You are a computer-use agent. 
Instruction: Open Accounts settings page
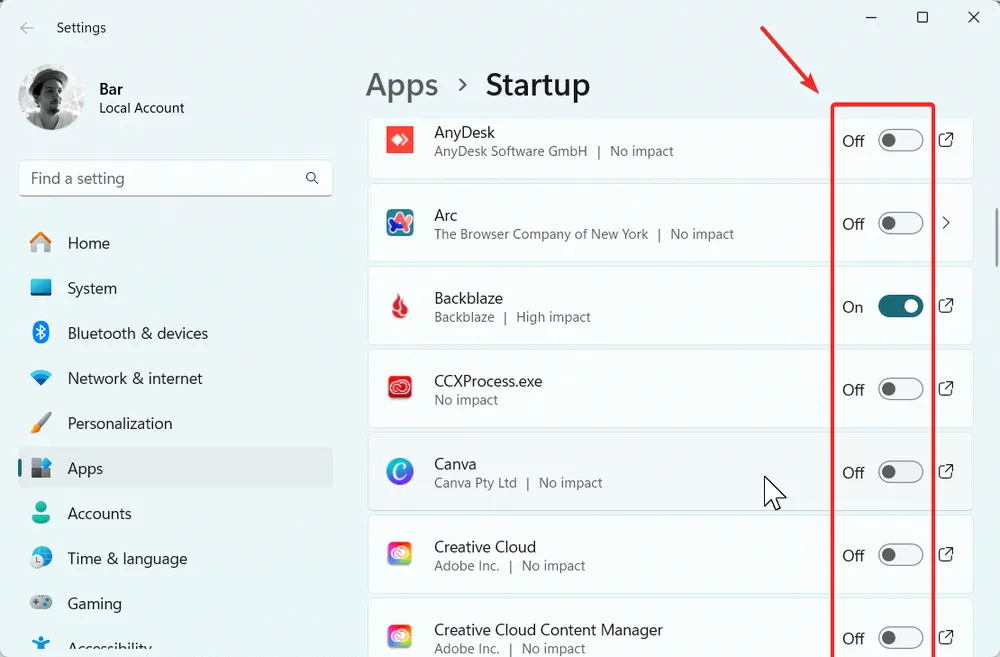[175, 513]
